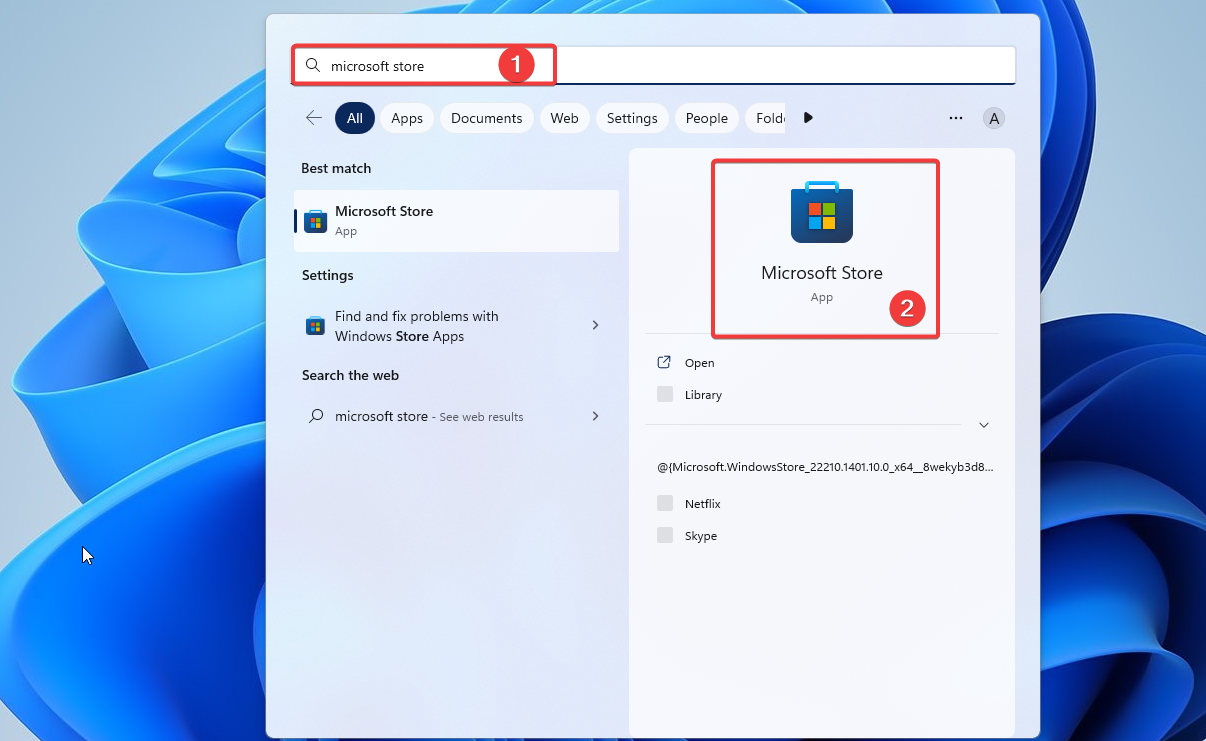1206x741 pixels.
Task: Open the Skype entry
Action: coord(822,536)
